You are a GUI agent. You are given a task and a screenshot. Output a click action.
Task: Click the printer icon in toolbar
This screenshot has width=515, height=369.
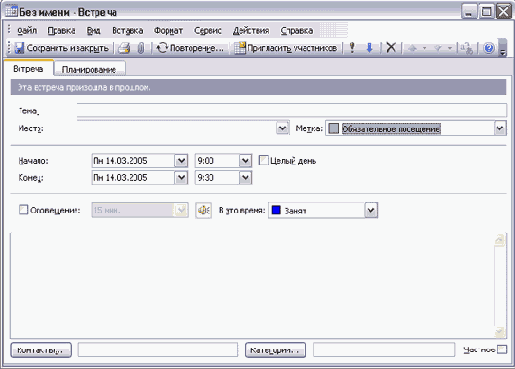click(x=124, y=48)
